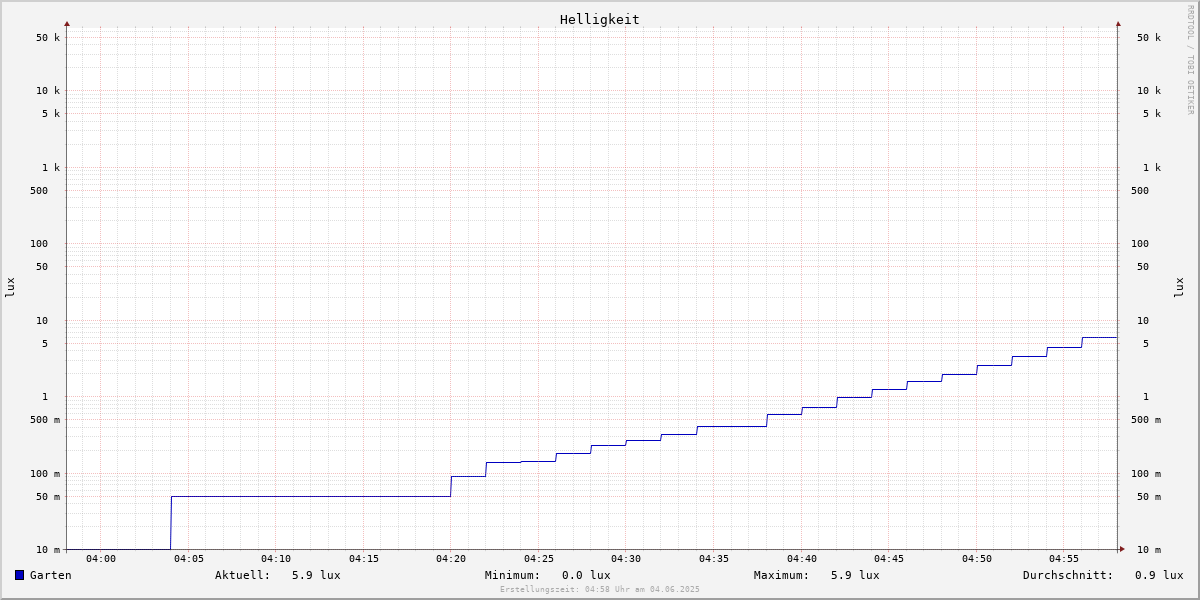Click the 50 k label on left axis
Image resolution: width=1200 pixels, height=600 pixels.
tap(48, 38)
